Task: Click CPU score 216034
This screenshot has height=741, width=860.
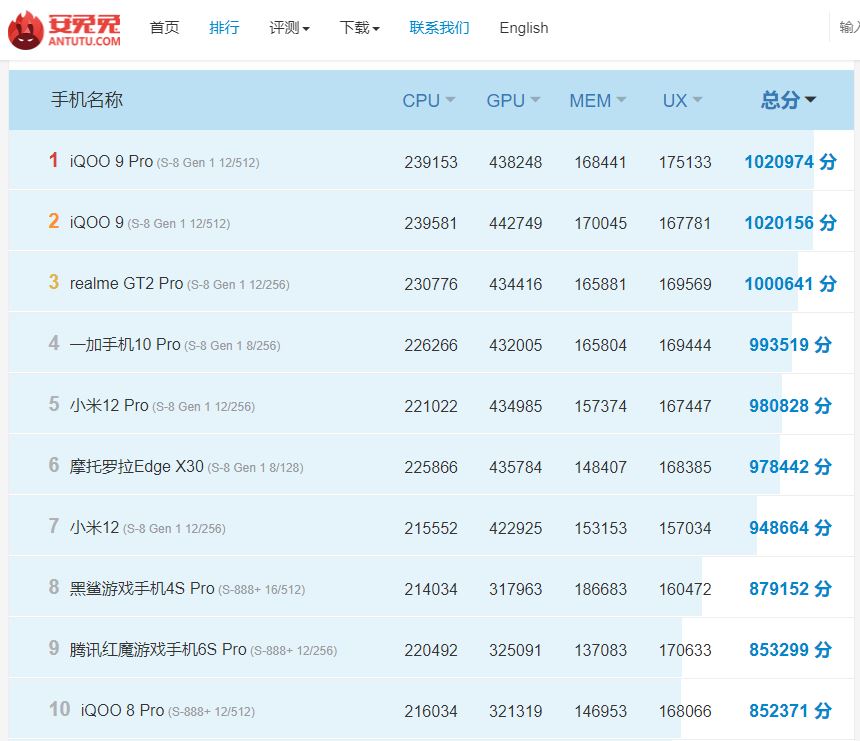Action: 431,711
